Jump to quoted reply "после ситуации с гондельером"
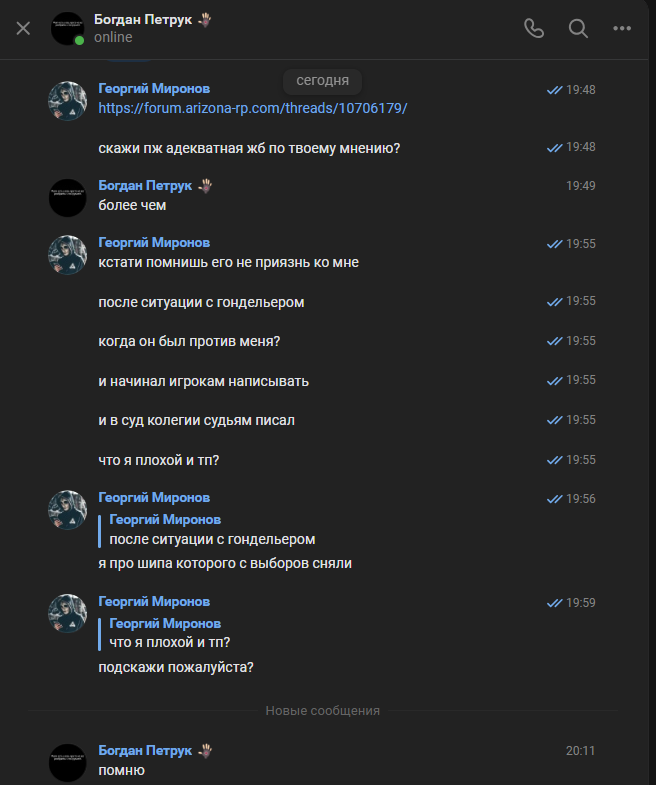 [212, 539]
